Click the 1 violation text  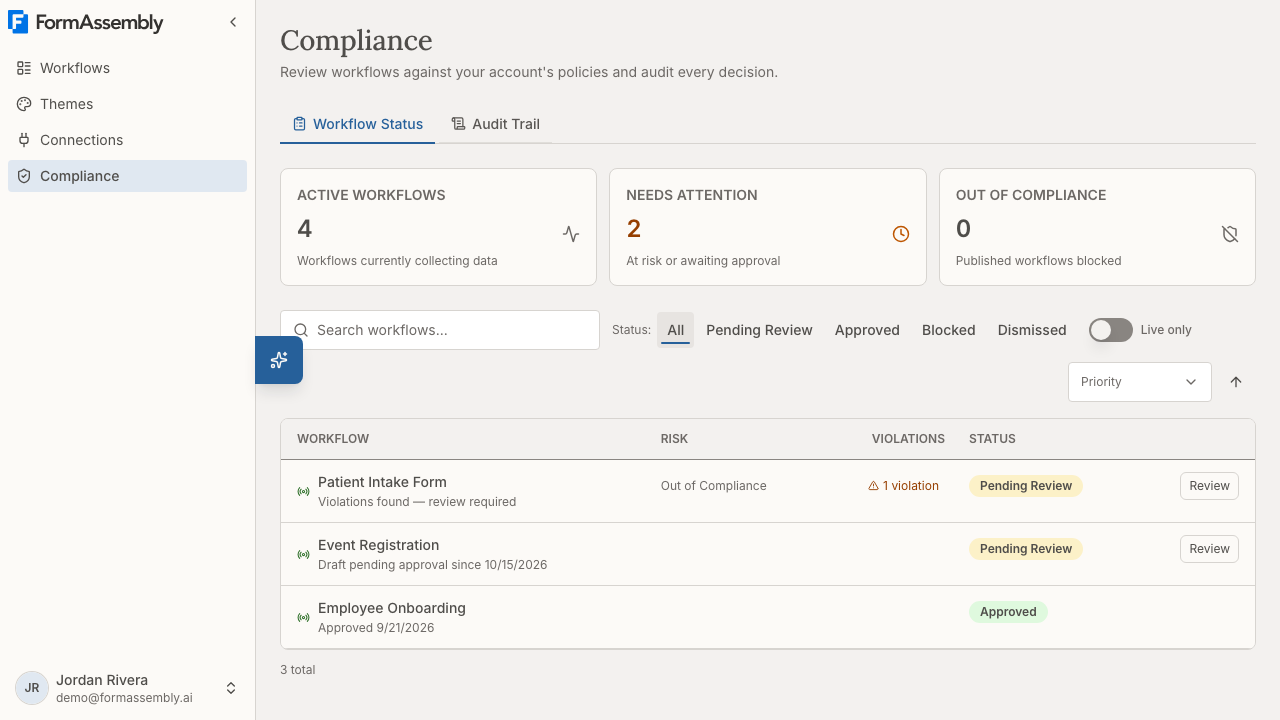coord(910,486)
